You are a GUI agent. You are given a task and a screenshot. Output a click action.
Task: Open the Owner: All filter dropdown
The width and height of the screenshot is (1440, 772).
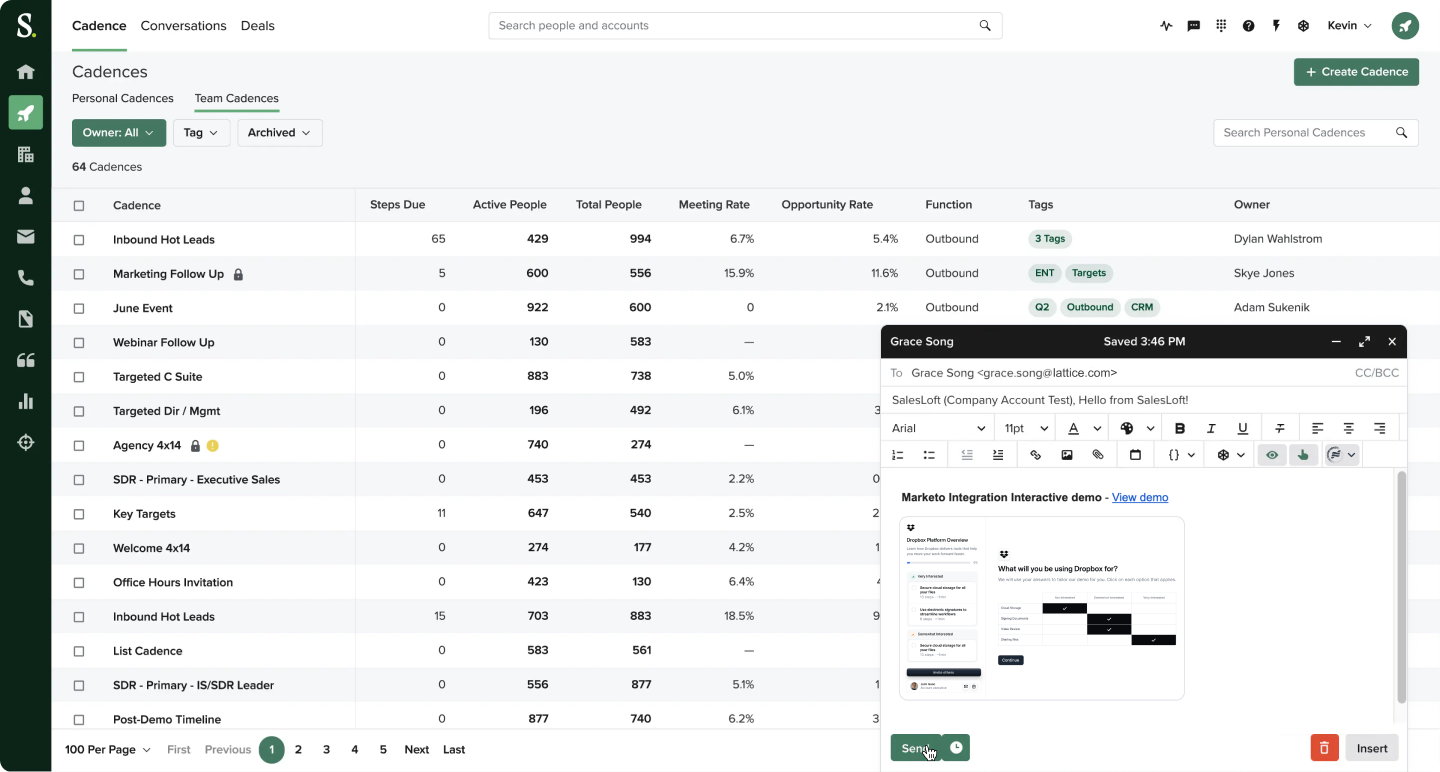118,132
